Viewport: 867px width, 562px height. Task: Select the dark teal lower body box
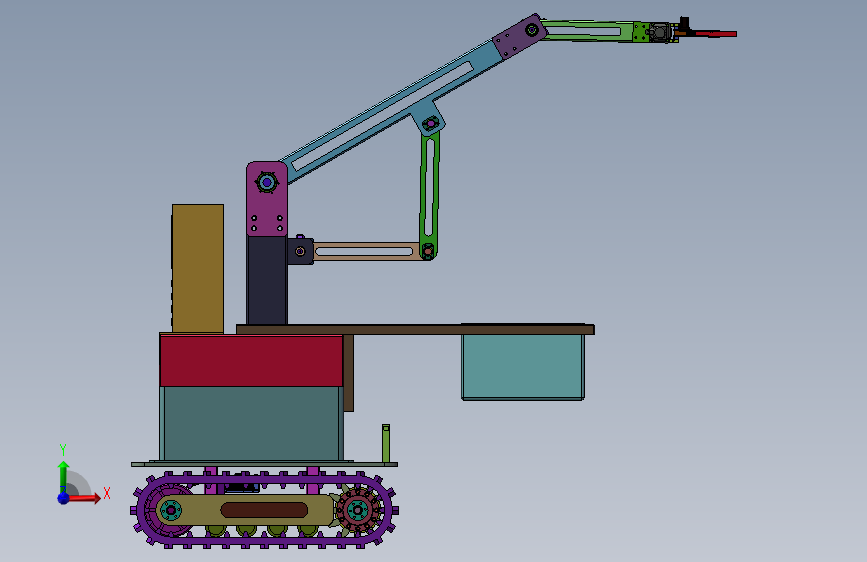click(252, 423)
